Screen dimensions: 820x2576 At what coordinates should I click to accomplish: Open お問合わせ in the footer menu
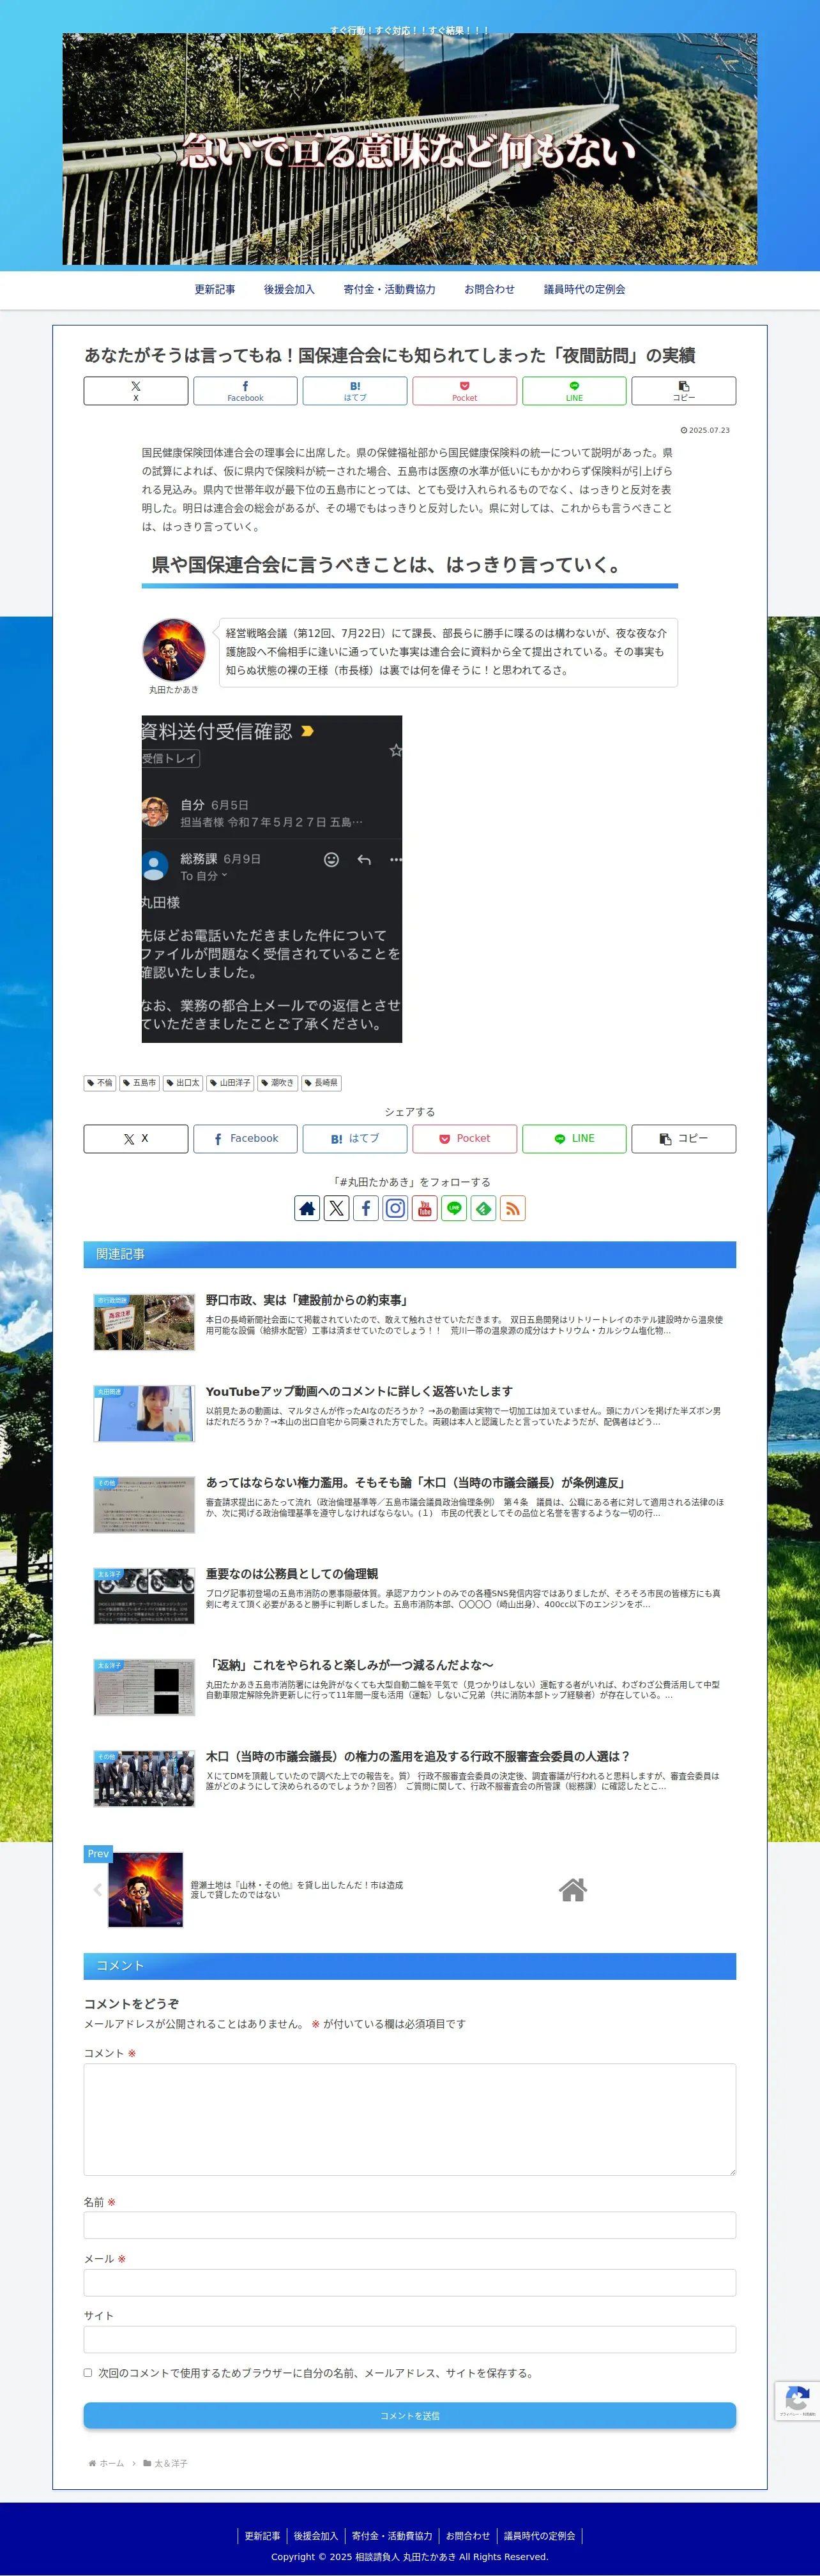pyautogui.click(x=468, y=2535)
